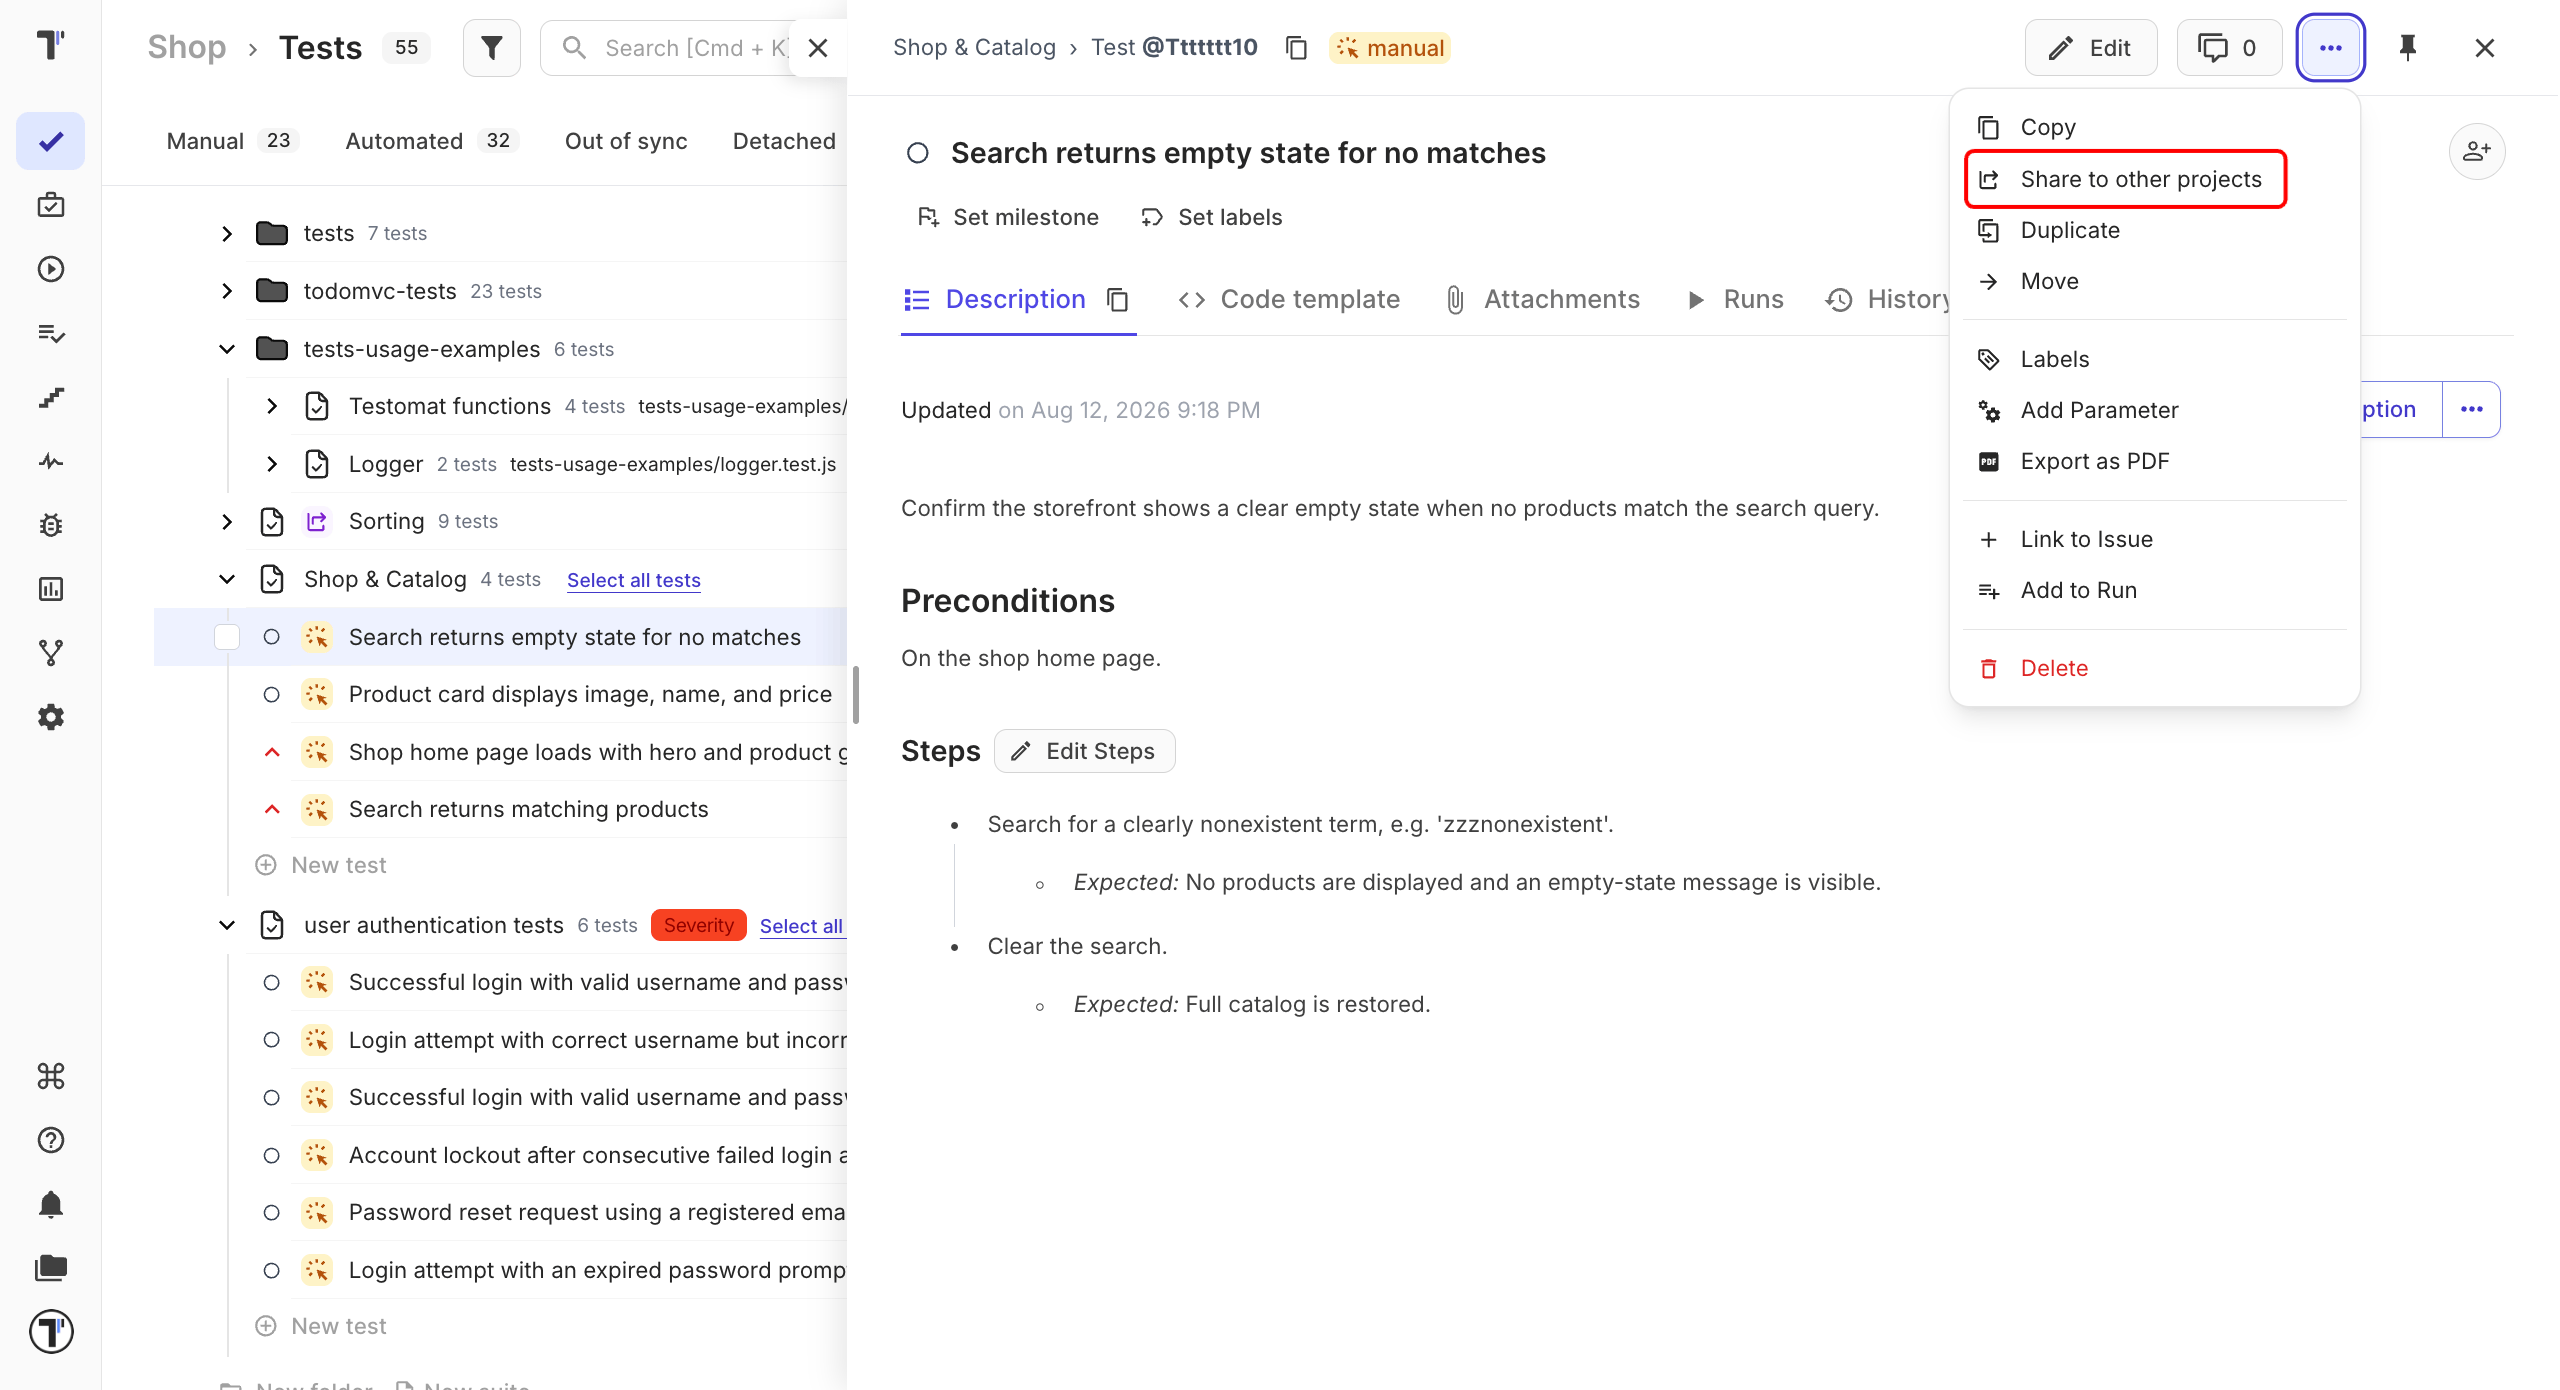Open Settings gear icon in sidebar
The image size is (2560, 1390).
point(51,717)
